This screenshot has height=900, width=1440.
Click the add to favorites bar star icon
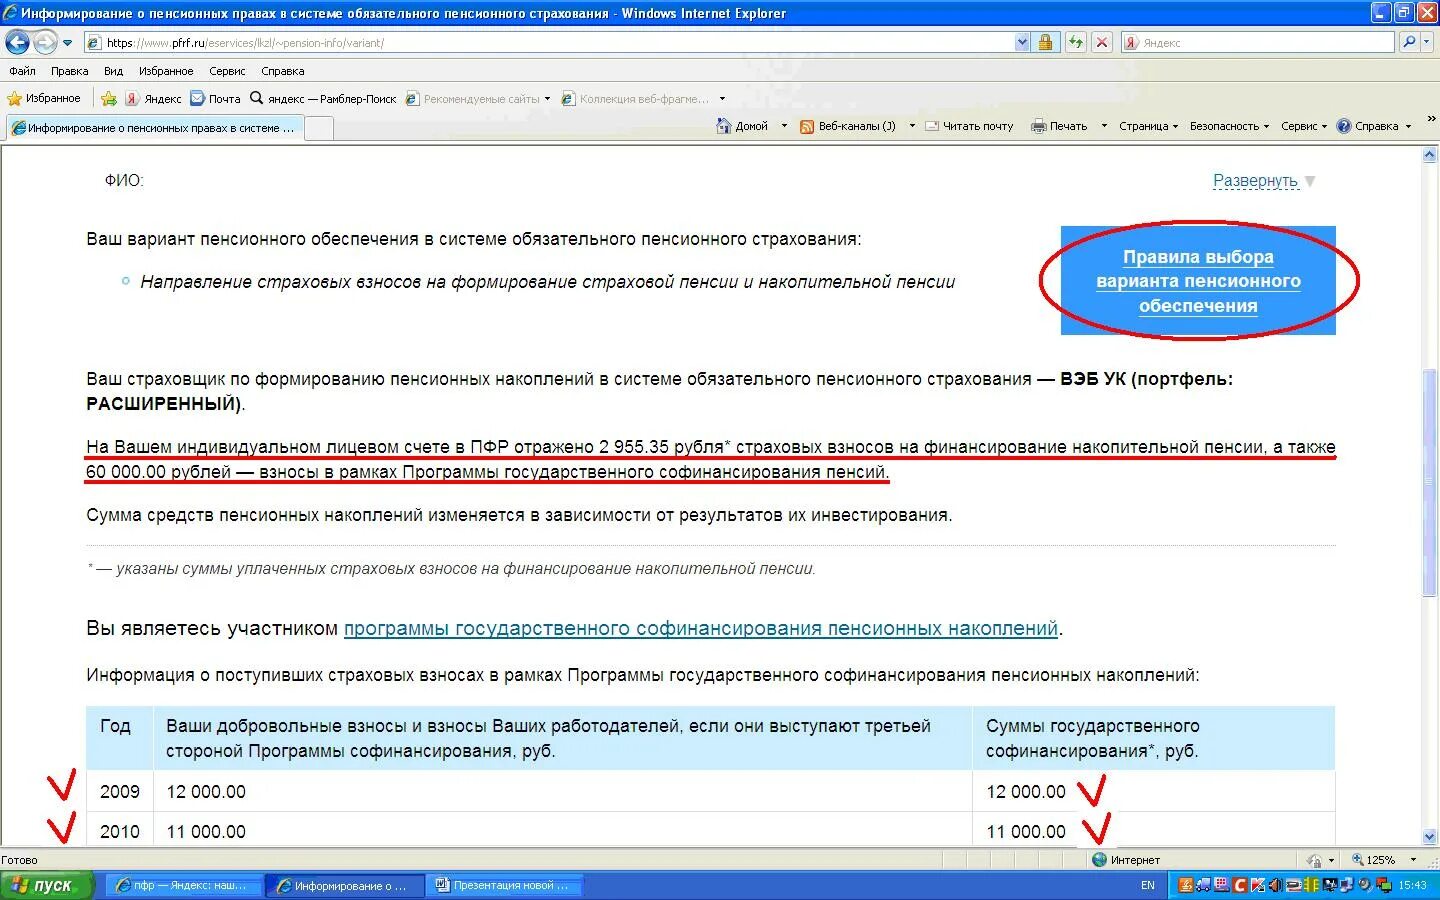point(109,98)
